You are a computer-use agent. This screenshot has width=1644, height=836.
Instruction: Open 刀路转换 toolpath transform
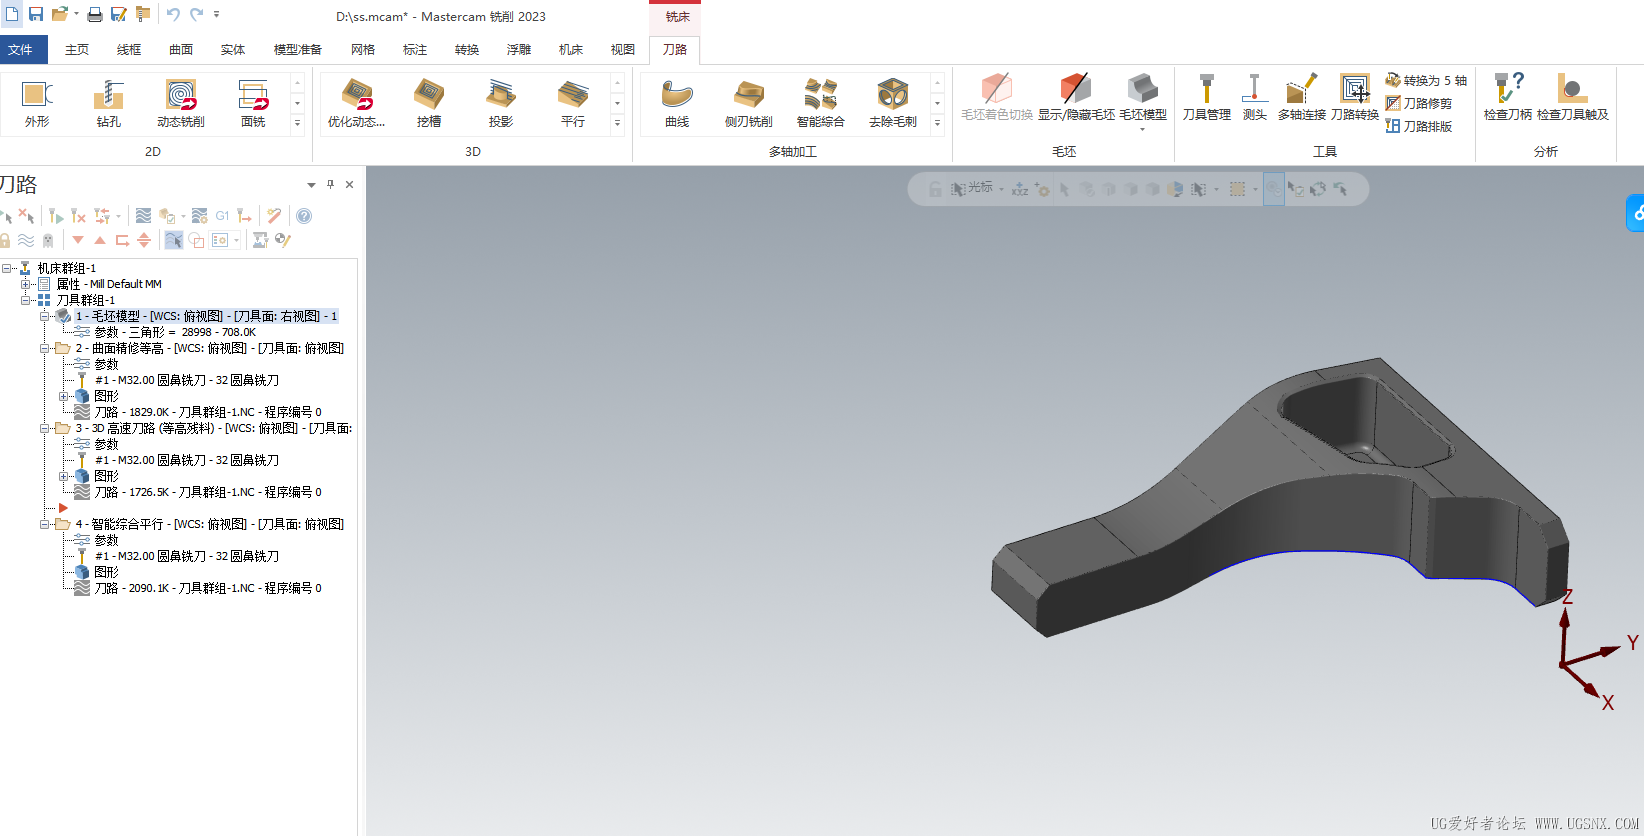click(x=1355, y=98)
